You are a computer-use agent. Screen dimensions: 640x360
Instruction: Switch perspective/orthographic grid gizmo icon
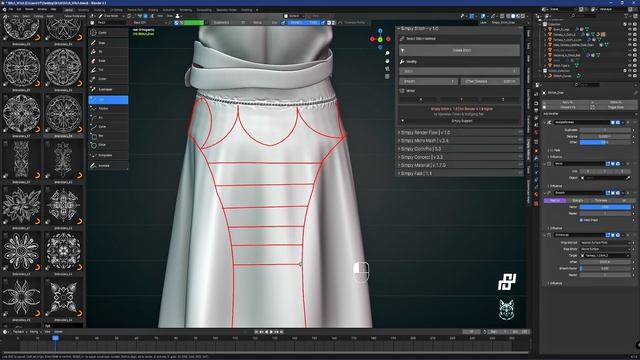[387, 76]
